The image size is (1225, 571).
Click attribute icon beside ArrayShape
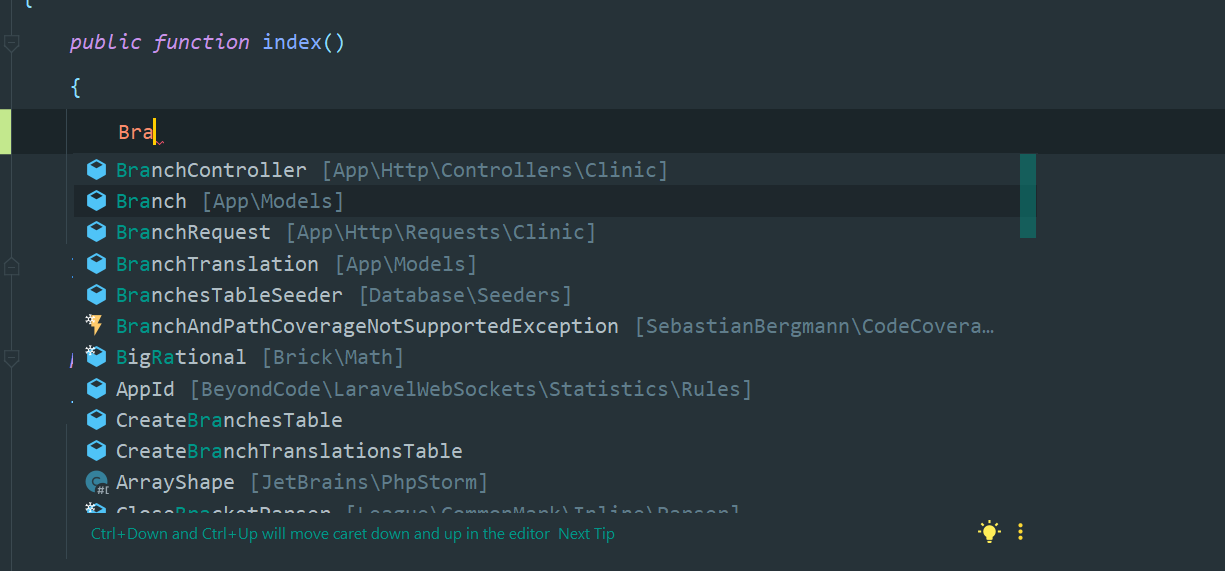(97, 483)
